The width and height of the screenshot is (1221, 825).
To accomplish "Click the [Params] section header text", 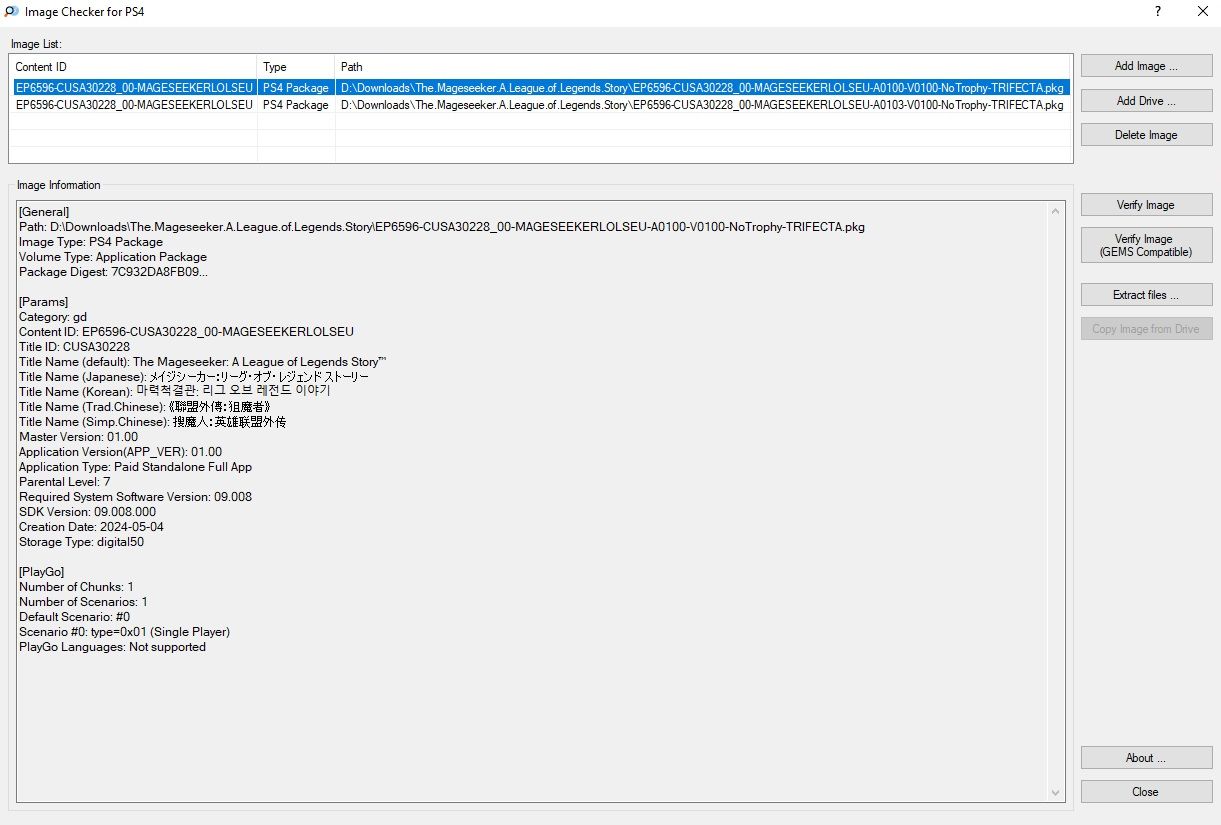I will pyautogui.click(x=43, y=302).
